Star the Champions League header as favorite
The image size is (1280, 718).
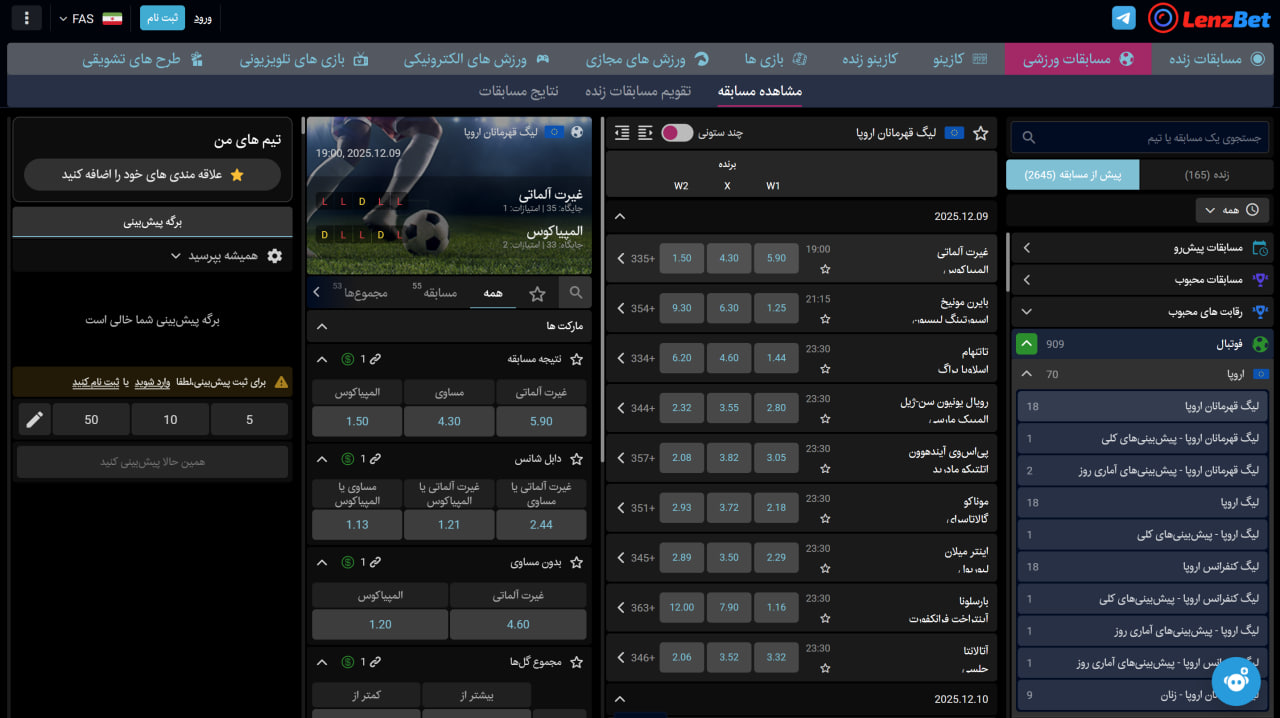(x=981, y=133)
